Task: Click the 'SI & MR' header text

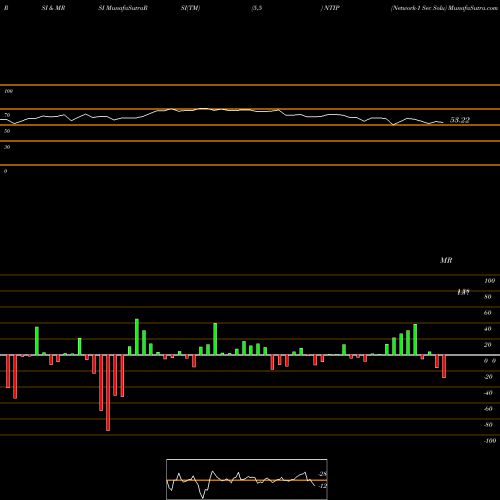Action: tap(53, 8)
